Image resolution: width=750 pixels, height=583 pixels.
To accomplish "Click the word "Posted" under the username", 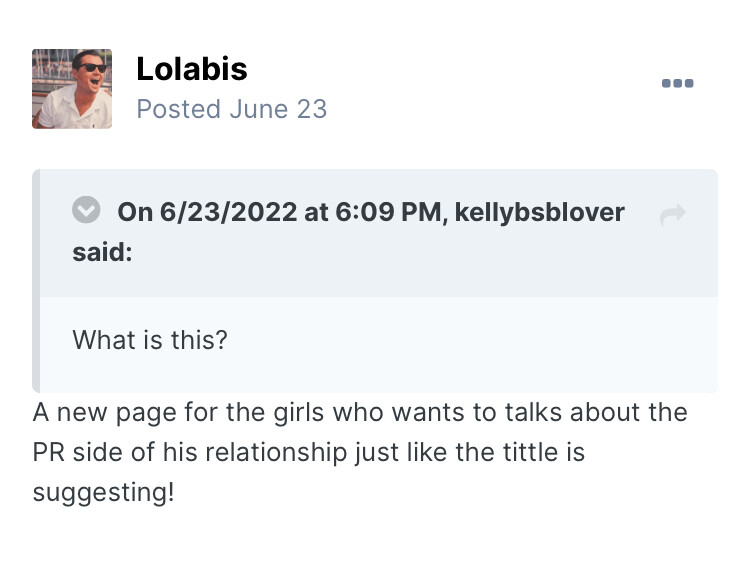I will pos(179,109).
